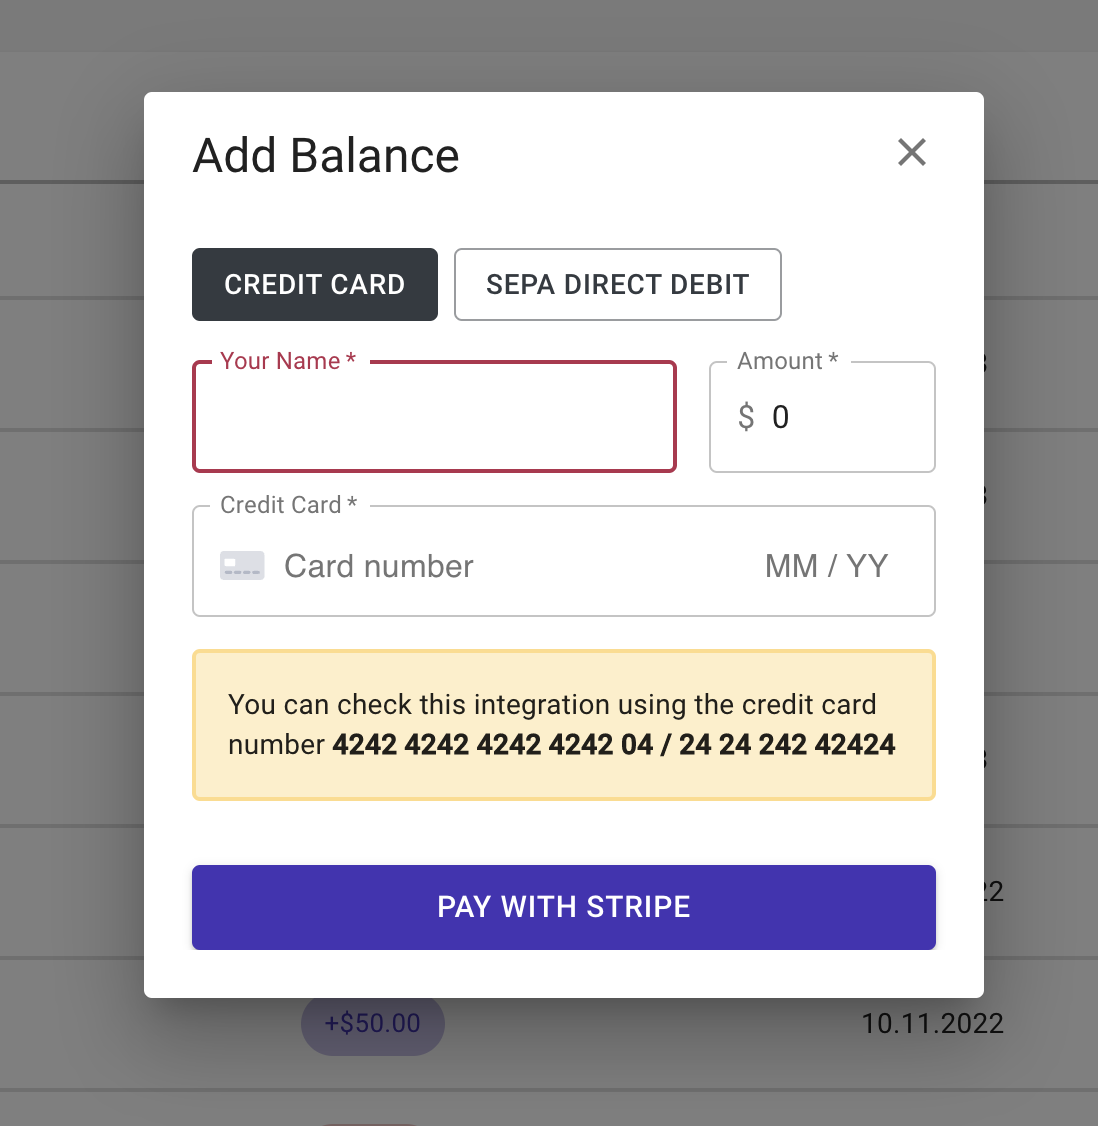Image resolution: width=1098 pixels, height=1126 pixels.
Task: Click the red Your Name label
Action: point(288,360)
